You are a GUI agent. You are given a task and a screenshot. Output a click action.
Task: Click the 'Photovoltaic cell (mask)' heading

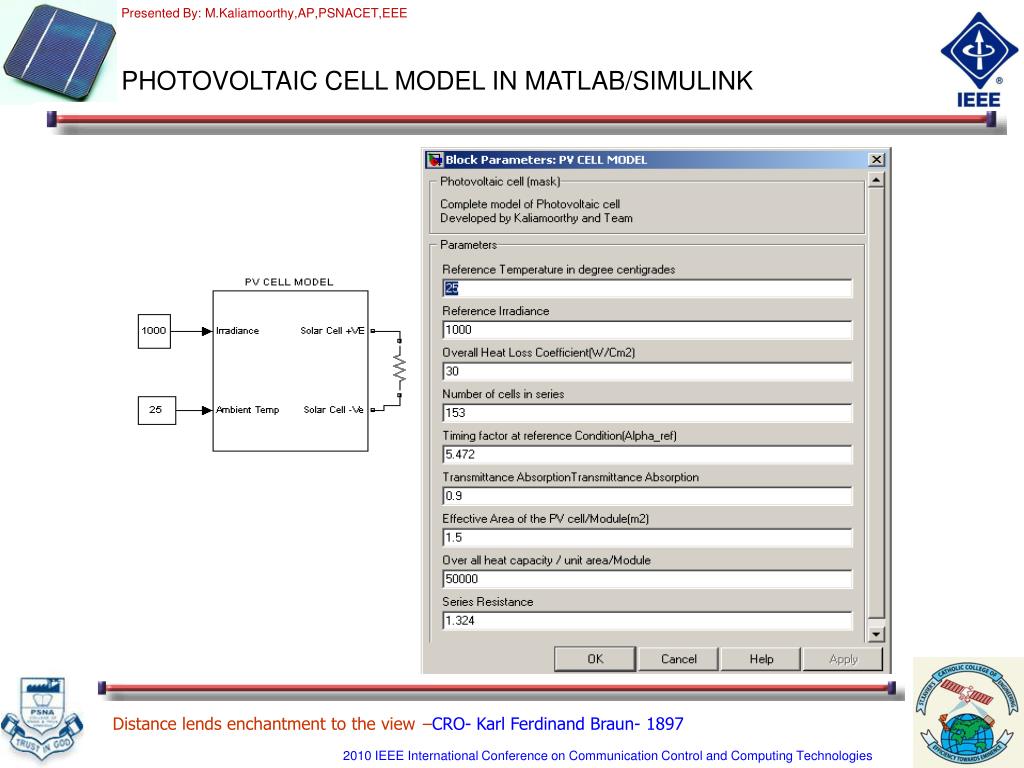tap(500, 182)
